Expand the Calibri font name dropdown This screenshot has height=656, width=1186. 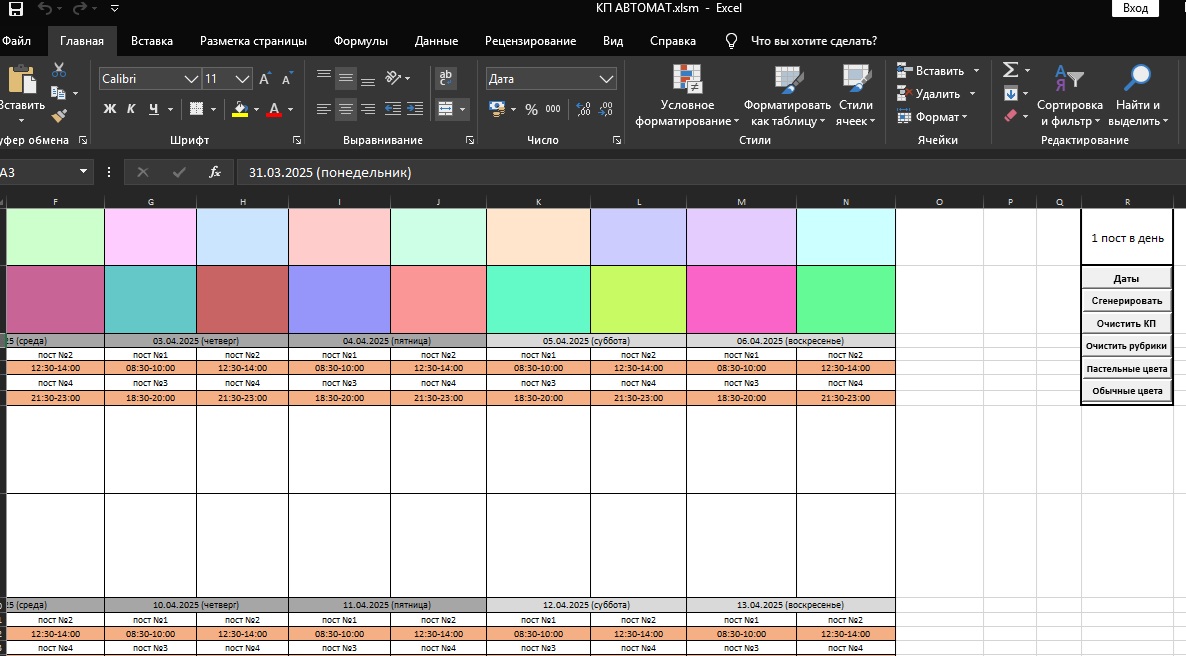click(x=191, y=79)
